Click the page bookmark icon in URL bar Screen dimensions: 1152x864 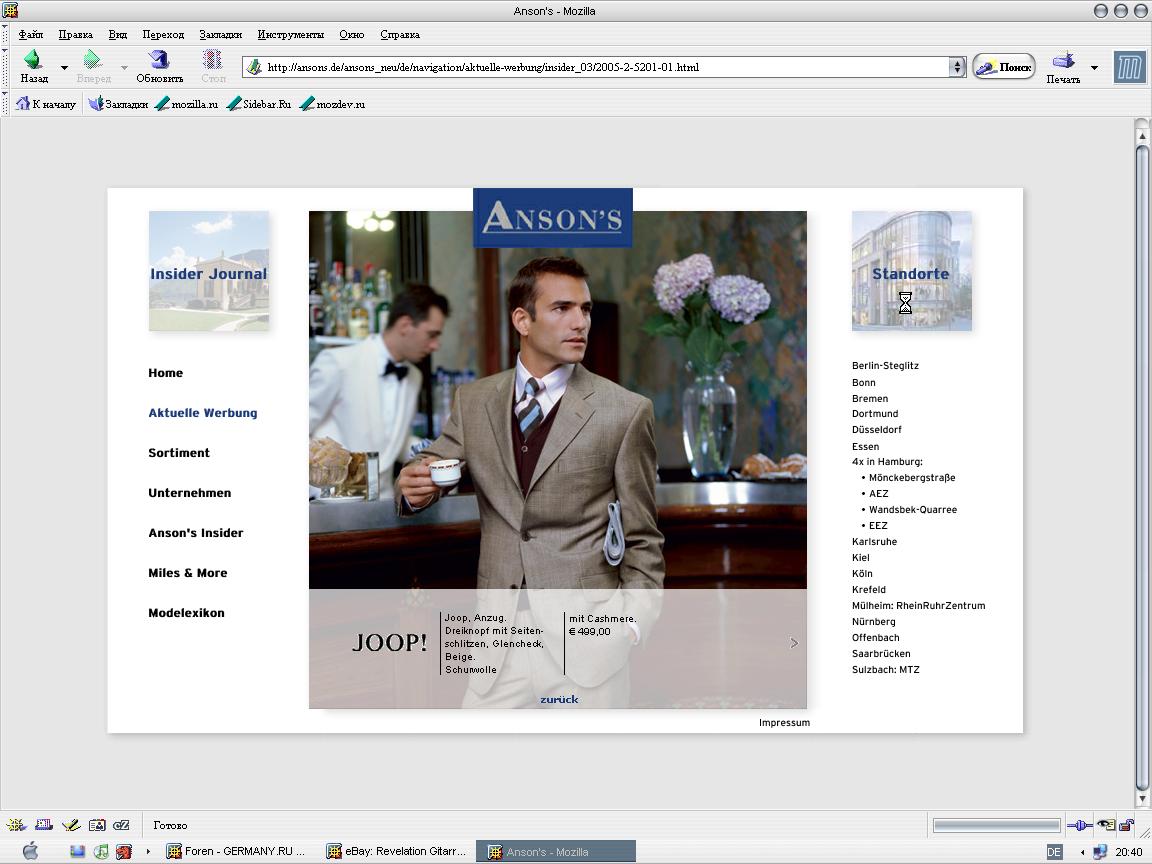[x=254, y=67]
